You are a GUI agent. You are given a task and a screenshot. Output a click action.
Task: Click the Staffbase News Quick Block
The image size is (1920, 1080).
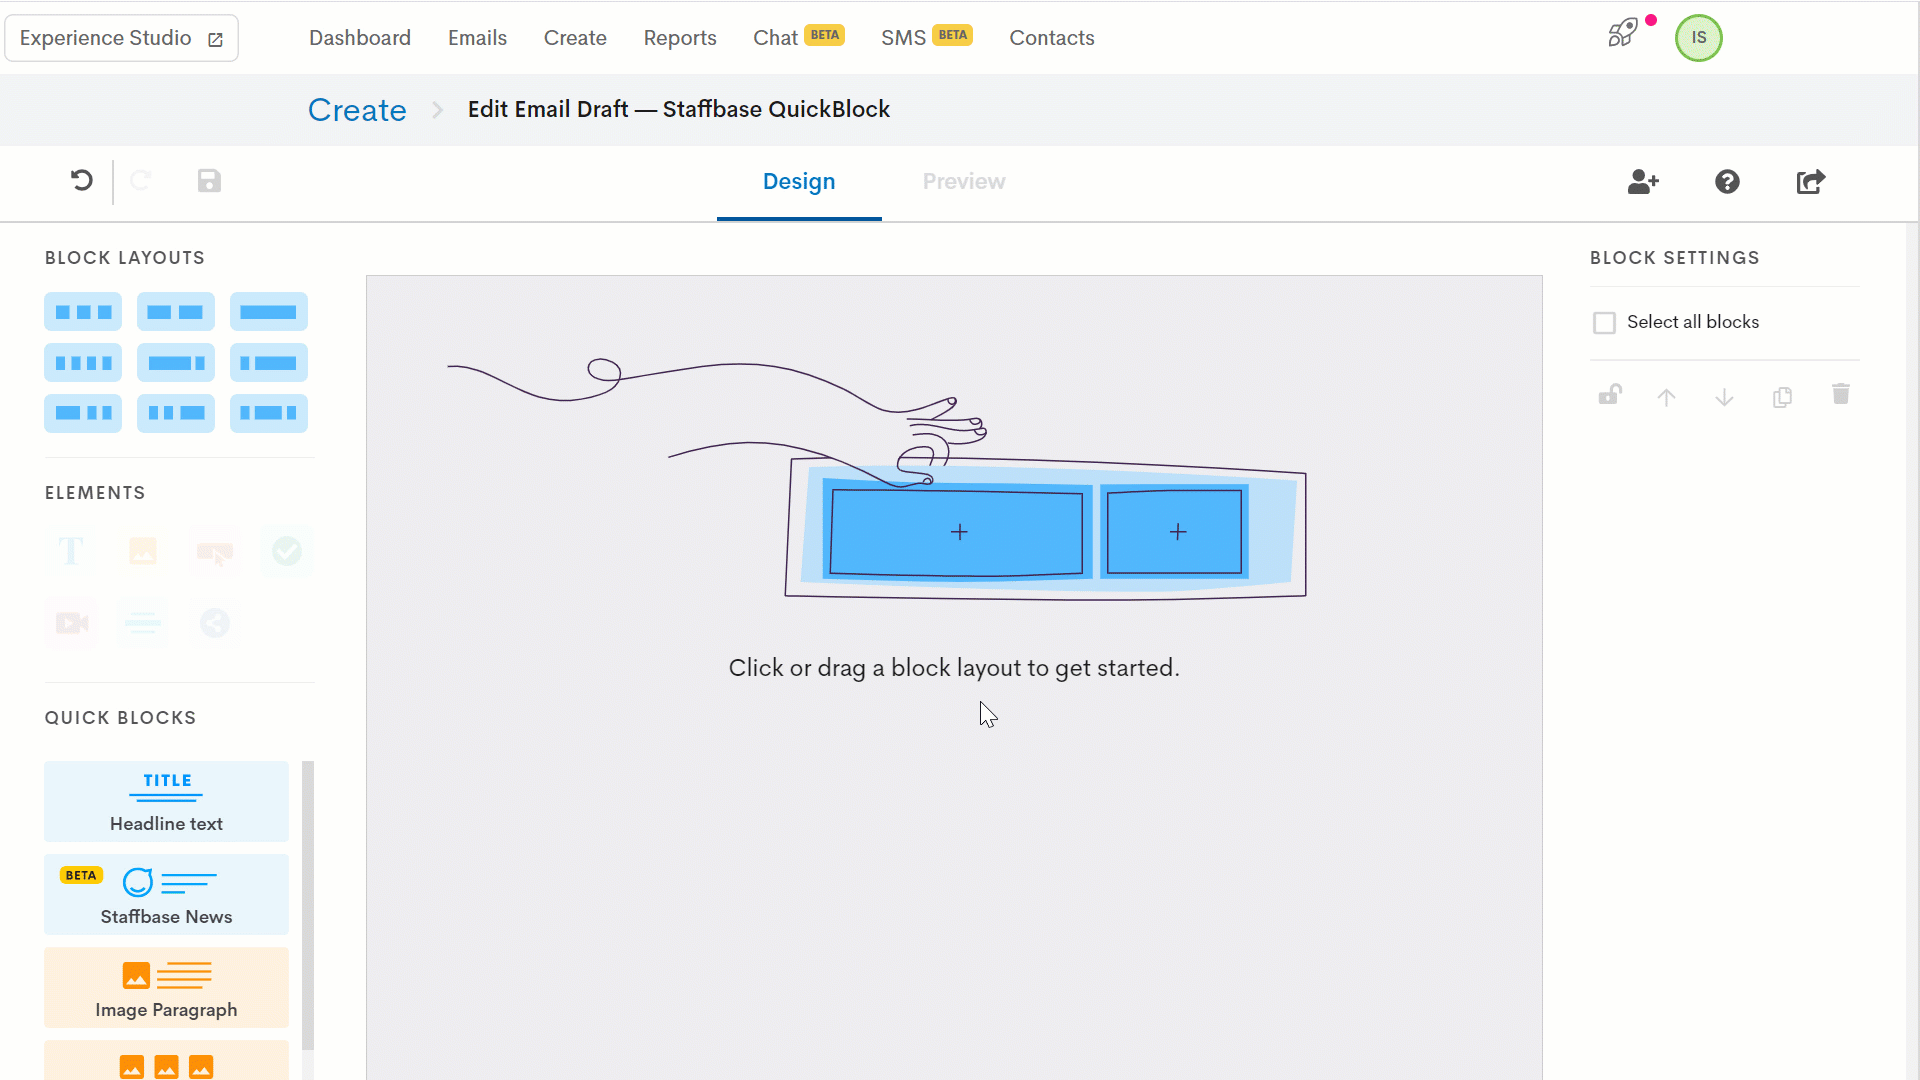click(x=166, y=894)
